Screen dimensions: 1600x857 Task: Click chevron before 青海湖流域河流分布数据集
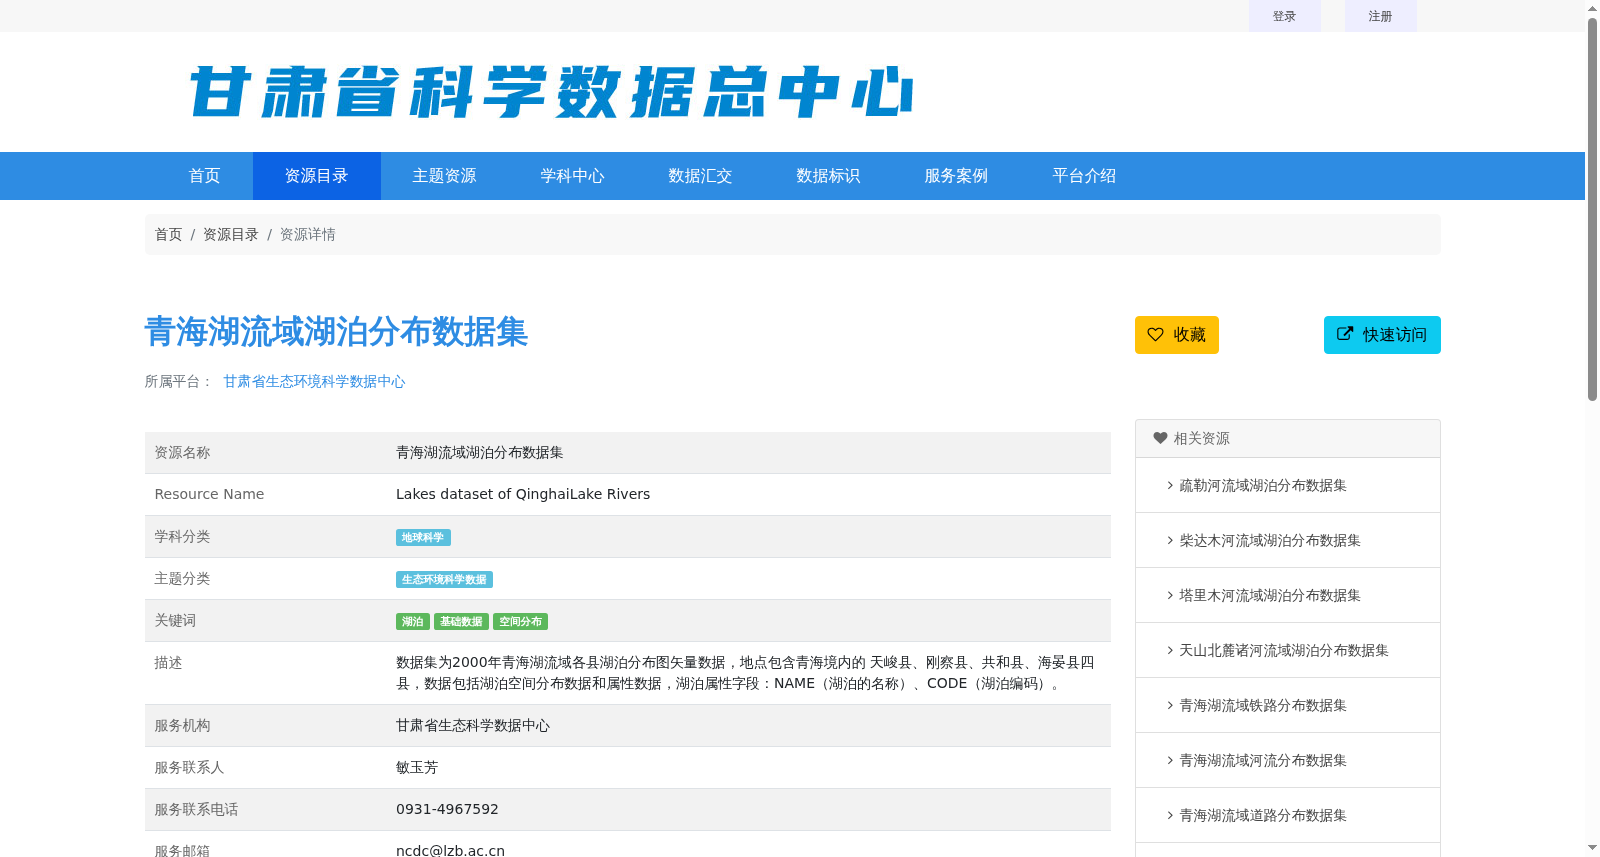coord(1170,760)
